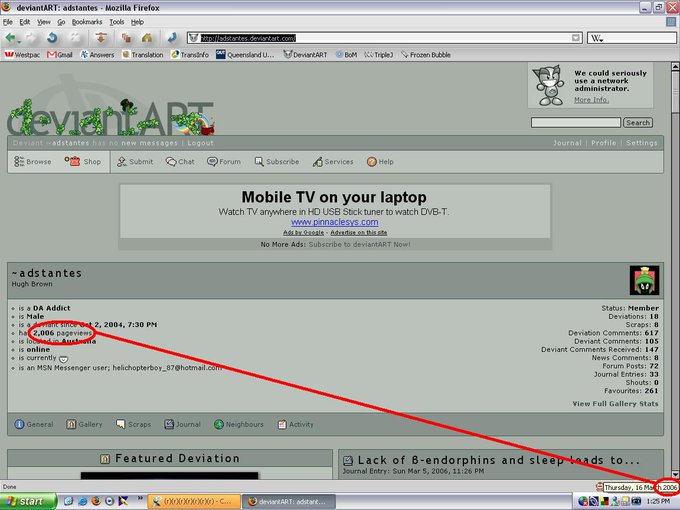The width and height of the screenshot is (680, 510).
Task: Click adstantes Marvin the Martian avatar
Action: click(644, 281)
